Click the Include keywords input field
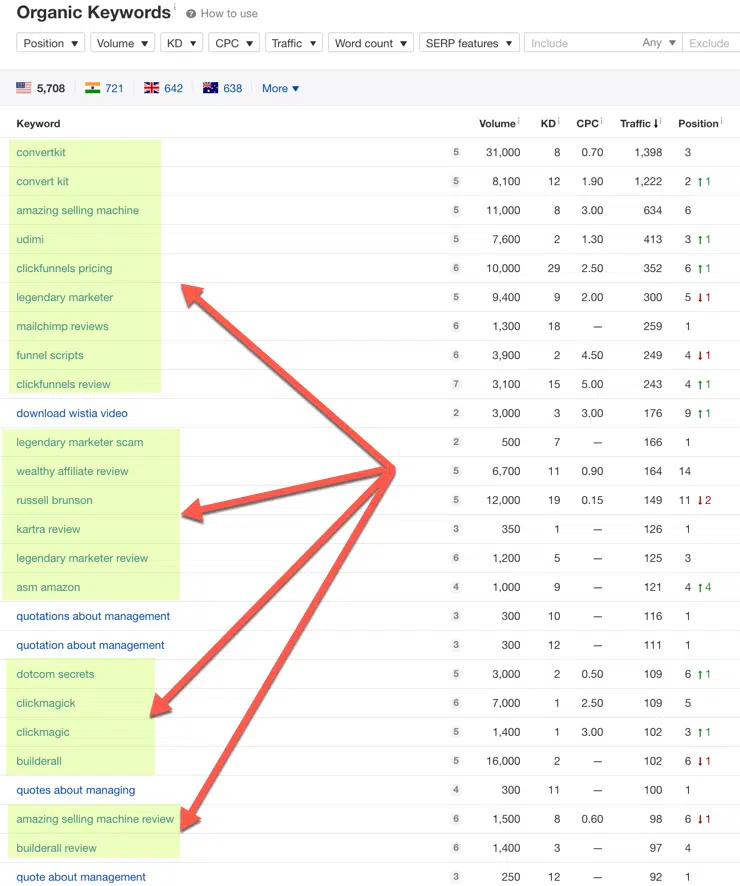Image resolution: width=740 pixels, height=886 pixels. tap(582, 43)
